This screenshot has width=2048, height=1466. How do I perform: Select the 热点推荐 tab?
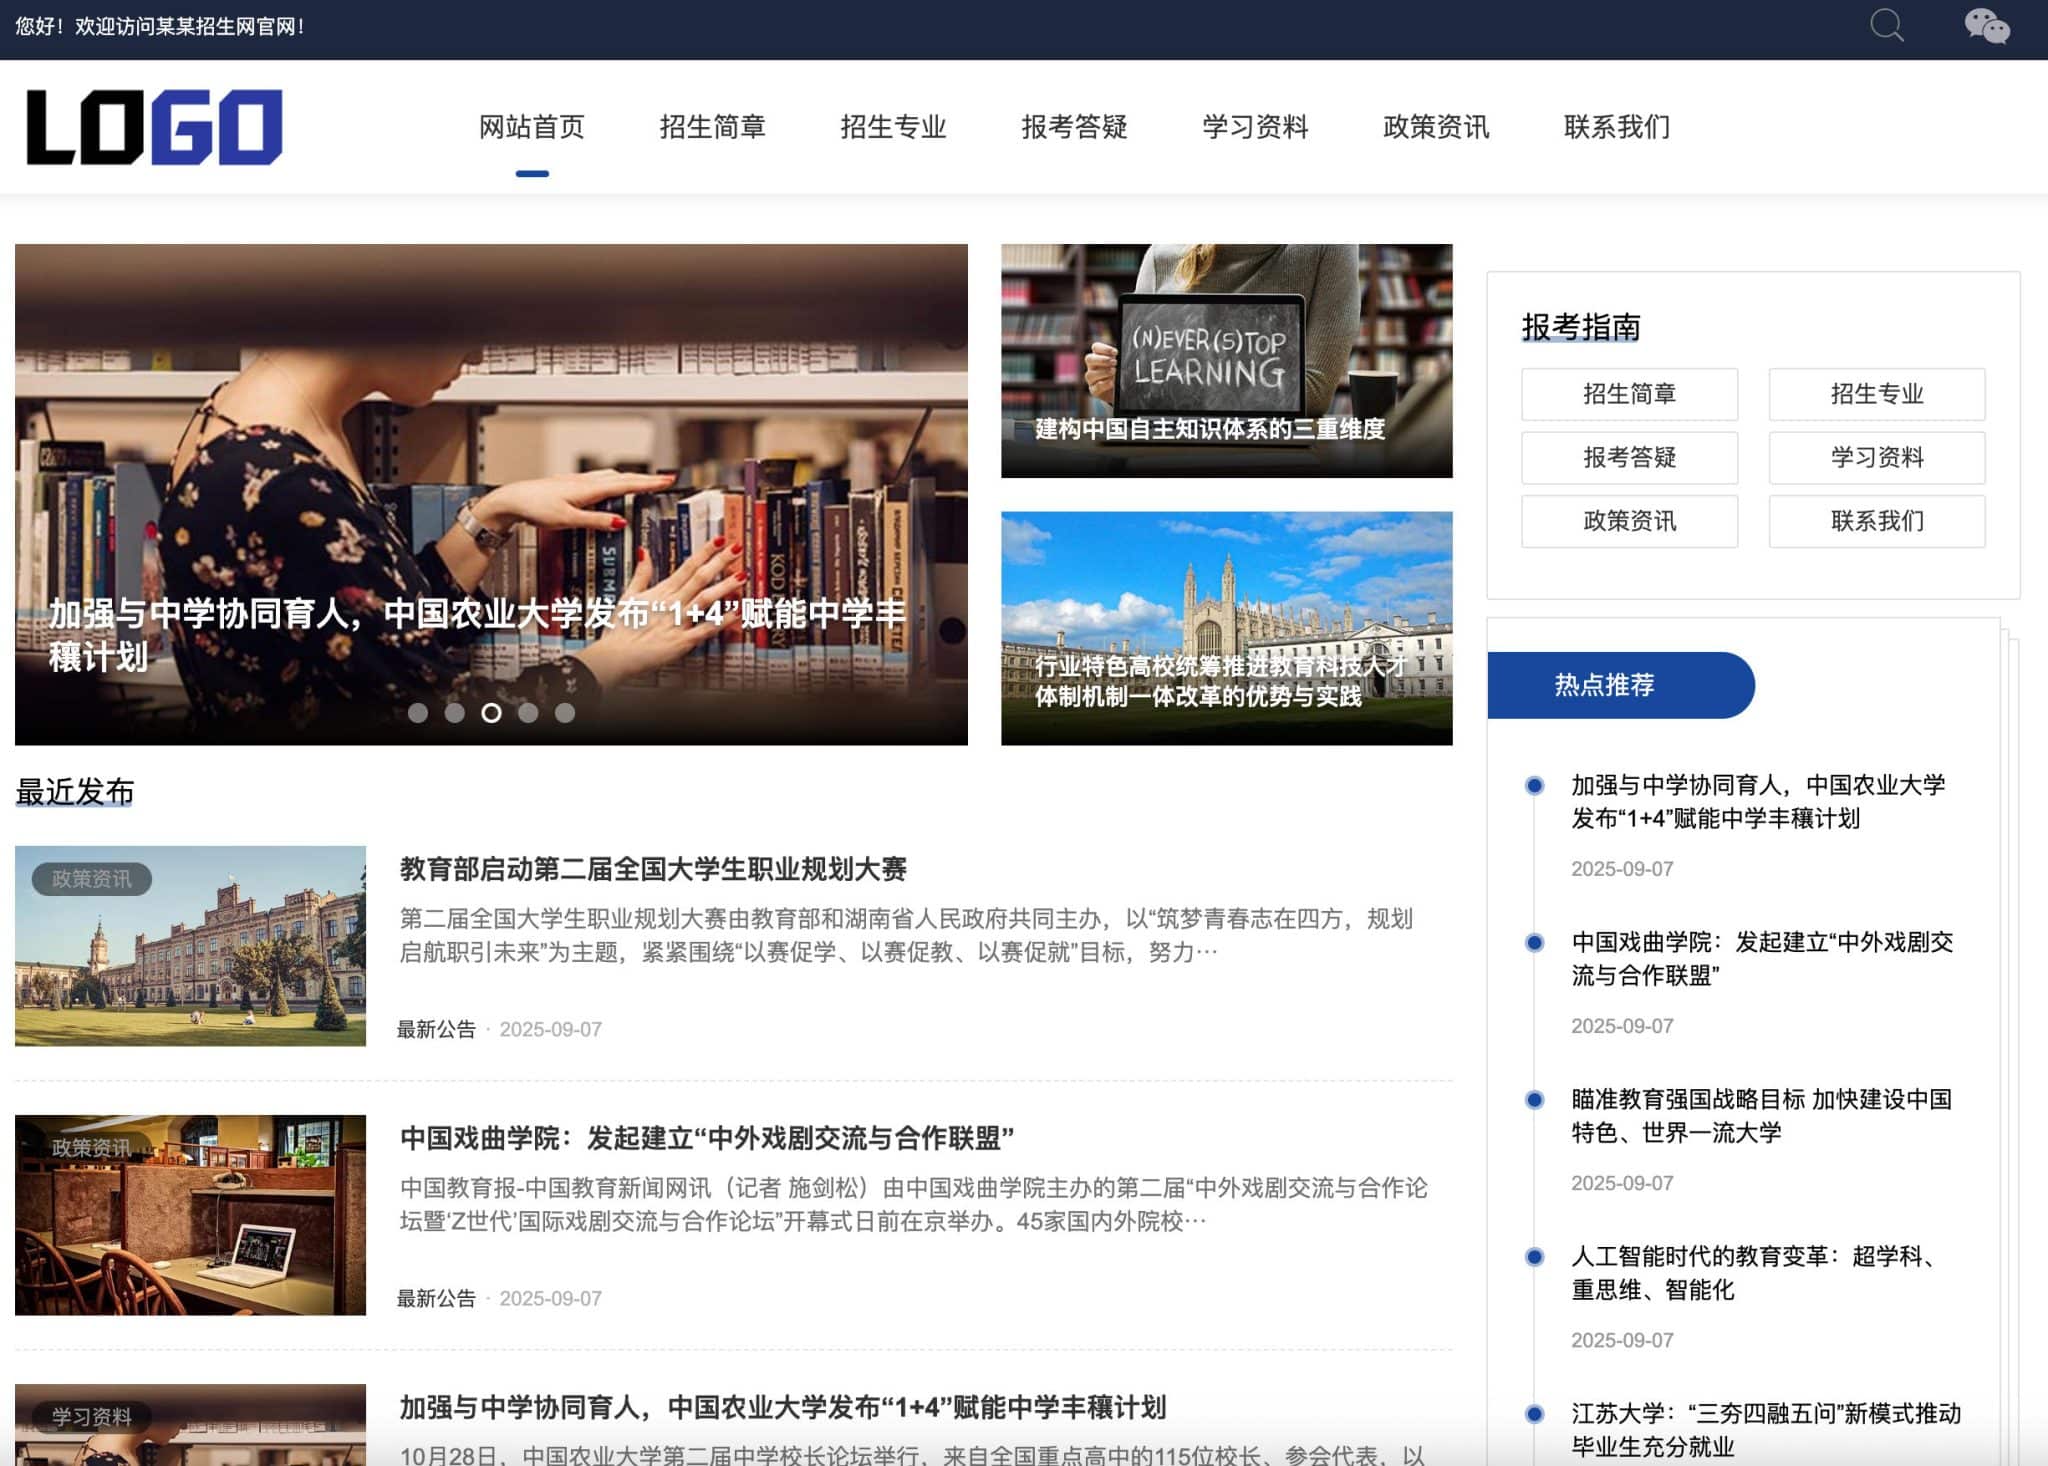coord(1620,685)
